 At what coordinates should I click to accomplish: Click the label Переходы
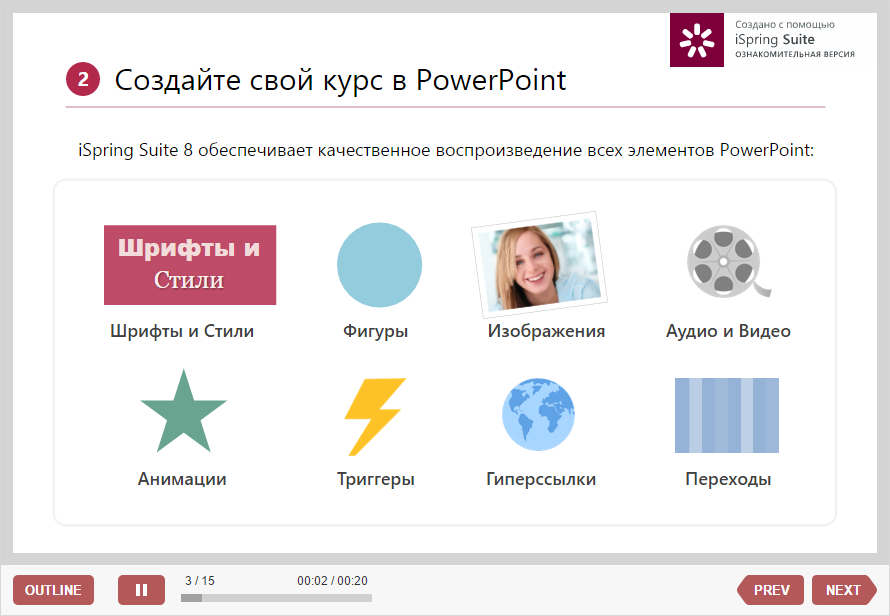tap(728, 479)
